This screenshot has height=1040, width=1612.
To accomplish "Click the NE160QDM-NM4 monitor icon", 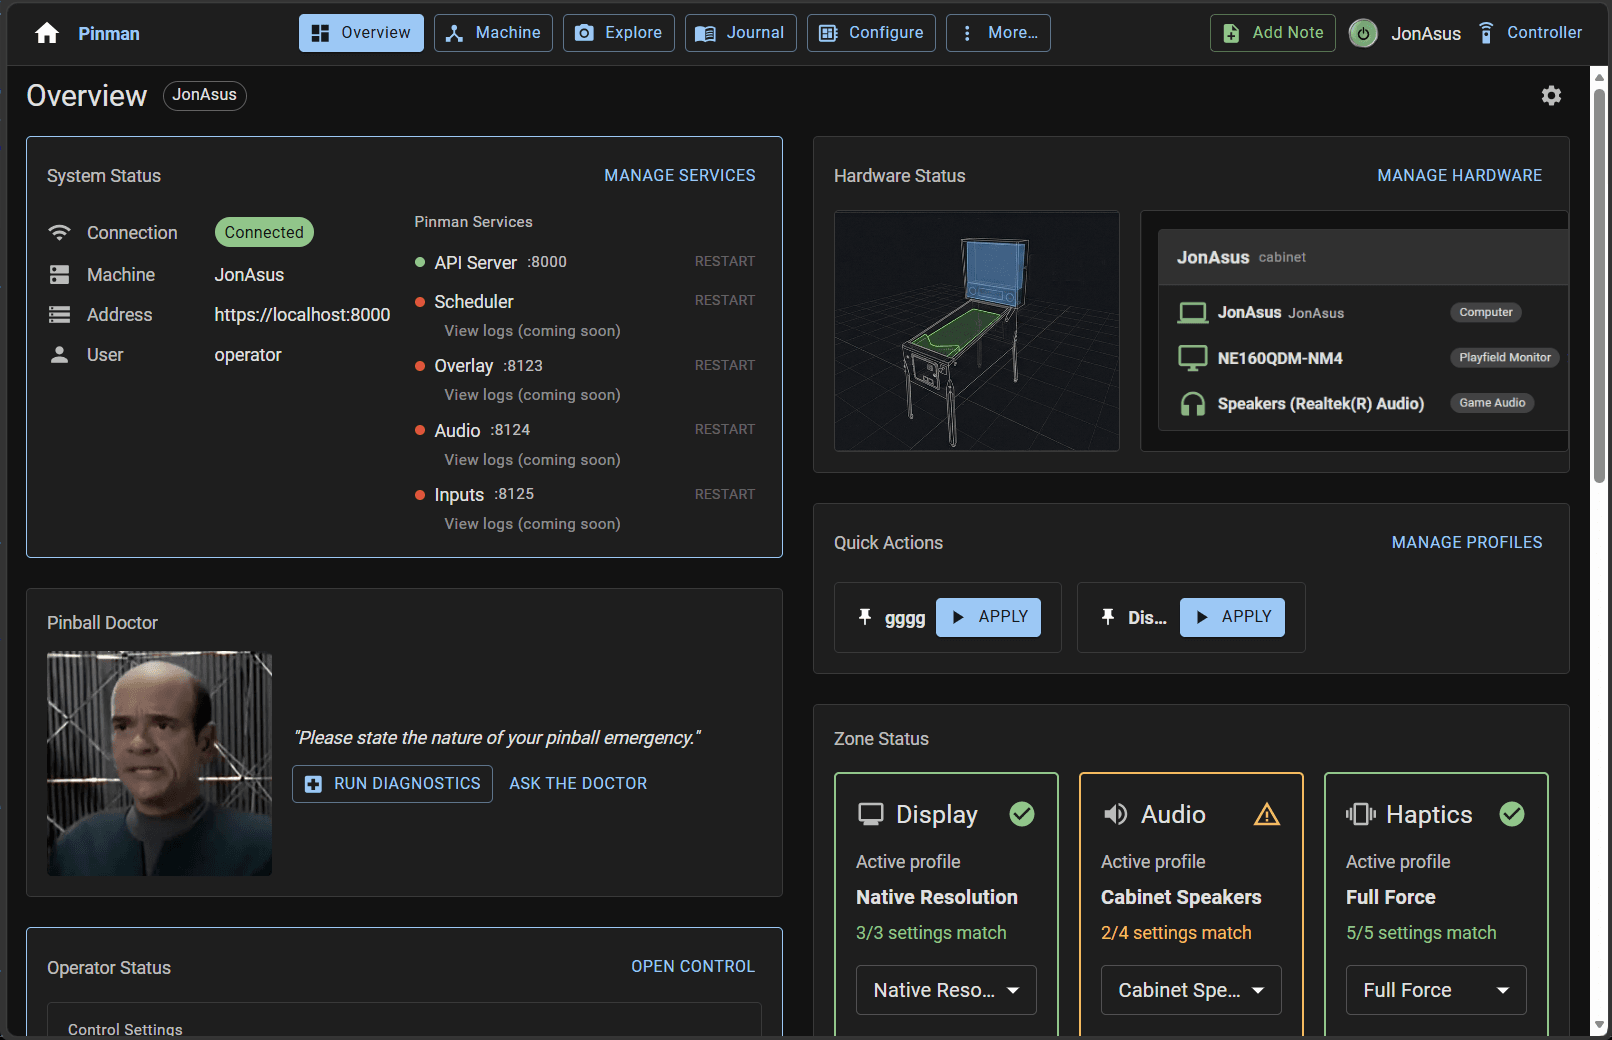I will (1193, 358).
